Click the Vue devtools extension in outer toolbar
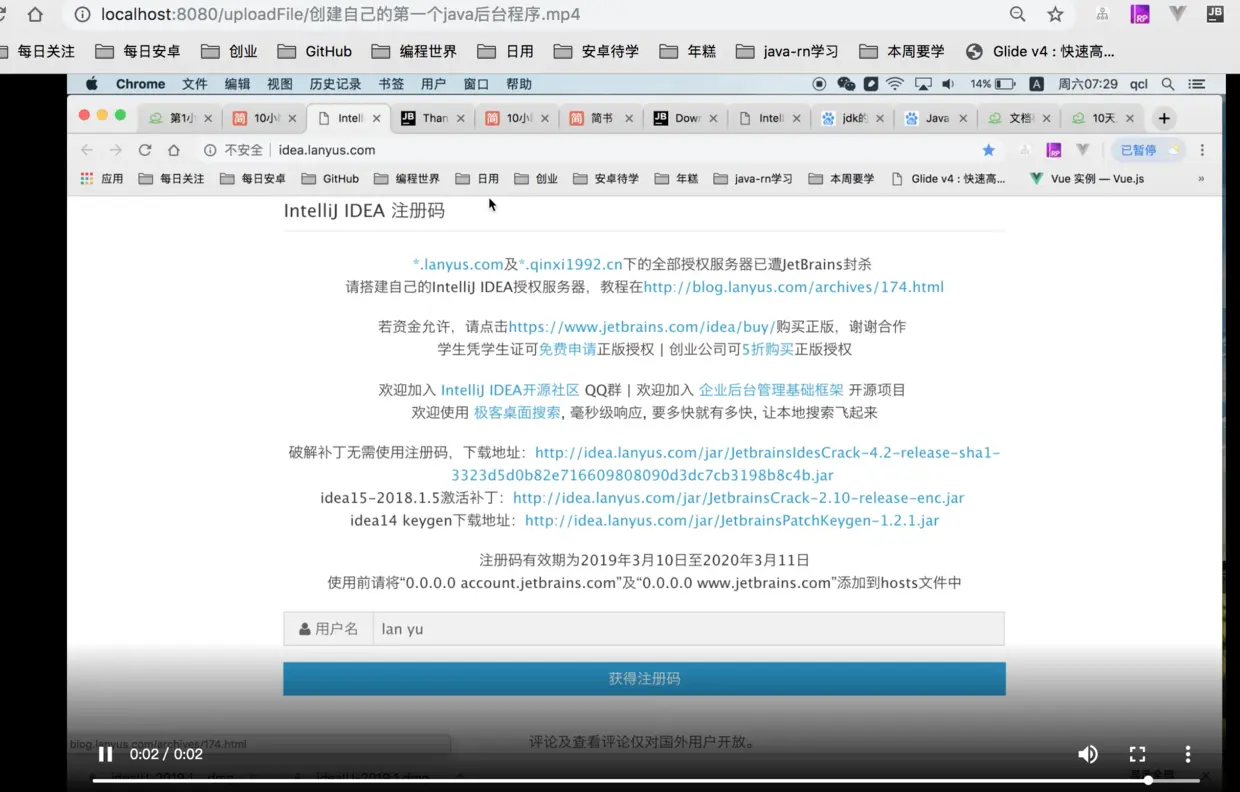1240x792 pixels. click(x=1178, y=14)
